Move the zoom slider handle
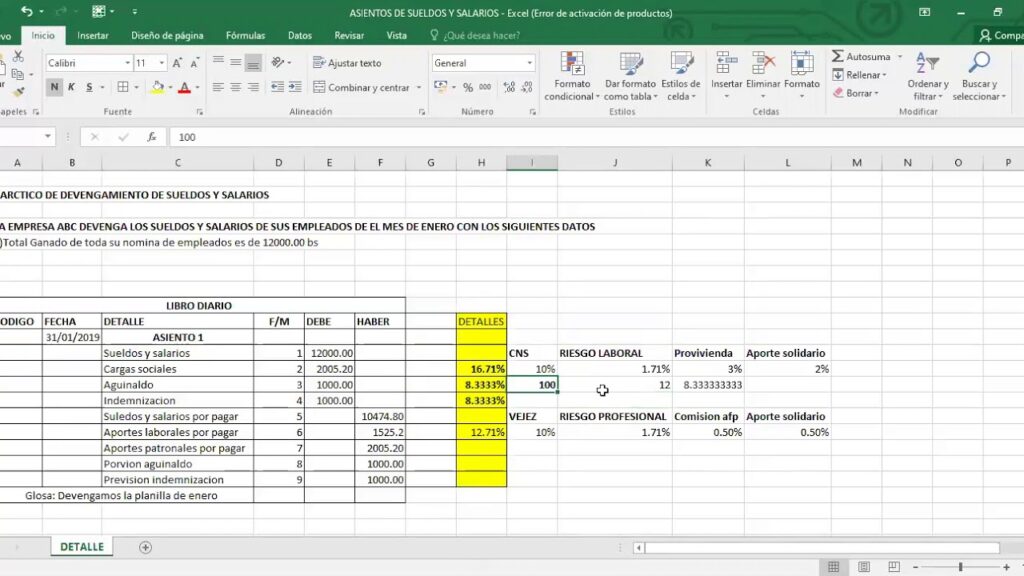1024x576 pixels. [x=961, y=567]
